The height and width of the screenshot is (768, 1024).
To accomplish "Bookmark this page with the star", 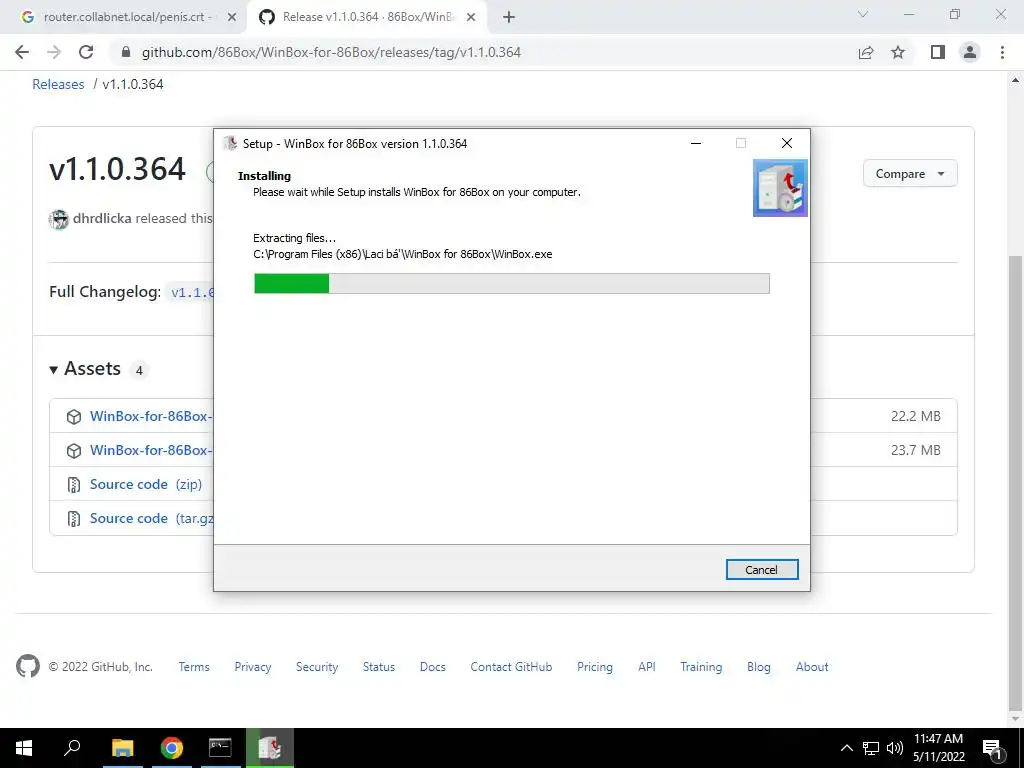I will pyautogui.click(x=898, y=52).
